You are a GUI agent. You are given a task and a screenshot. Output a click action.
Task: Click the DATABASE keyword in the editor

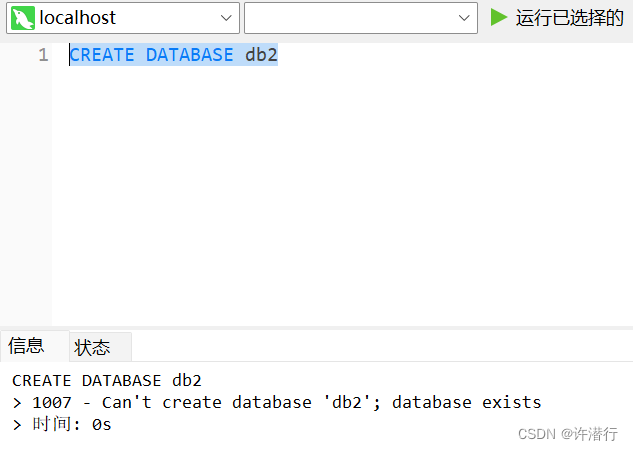[x=190, y=55]
